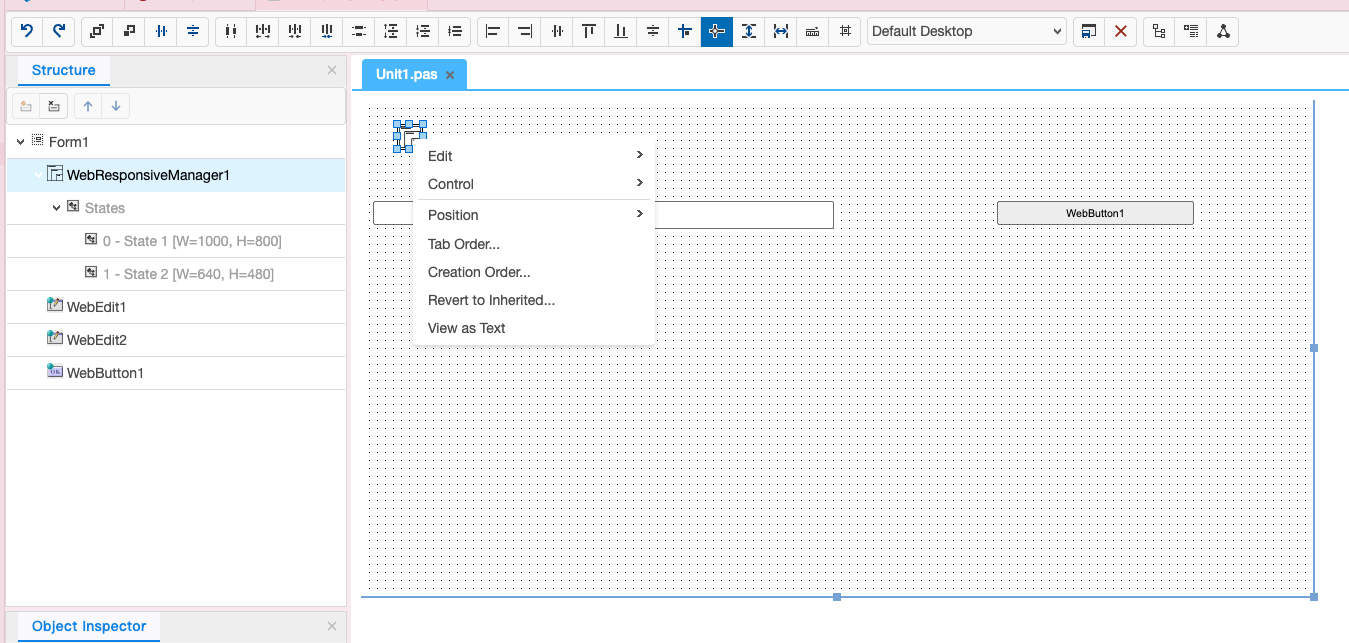The image size is (1349, 643).
Task: Click the red X delete desktop icon
Action: (1121, 31)
